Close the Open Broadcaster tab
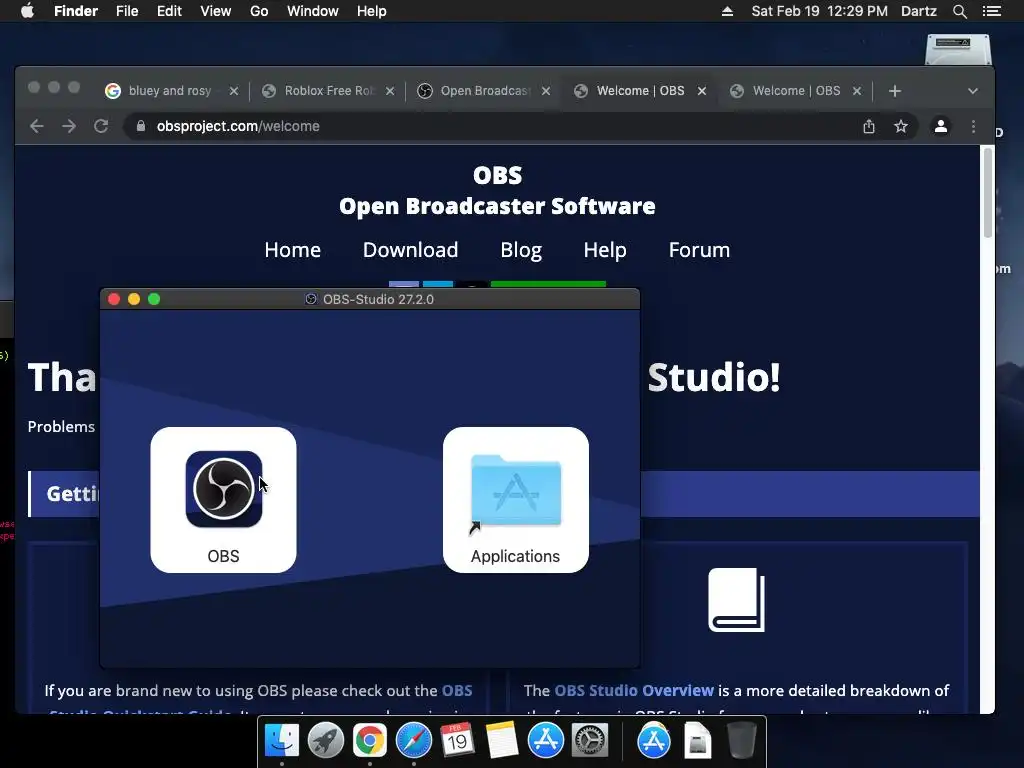The image size is (1024, 768). [546, 91]
